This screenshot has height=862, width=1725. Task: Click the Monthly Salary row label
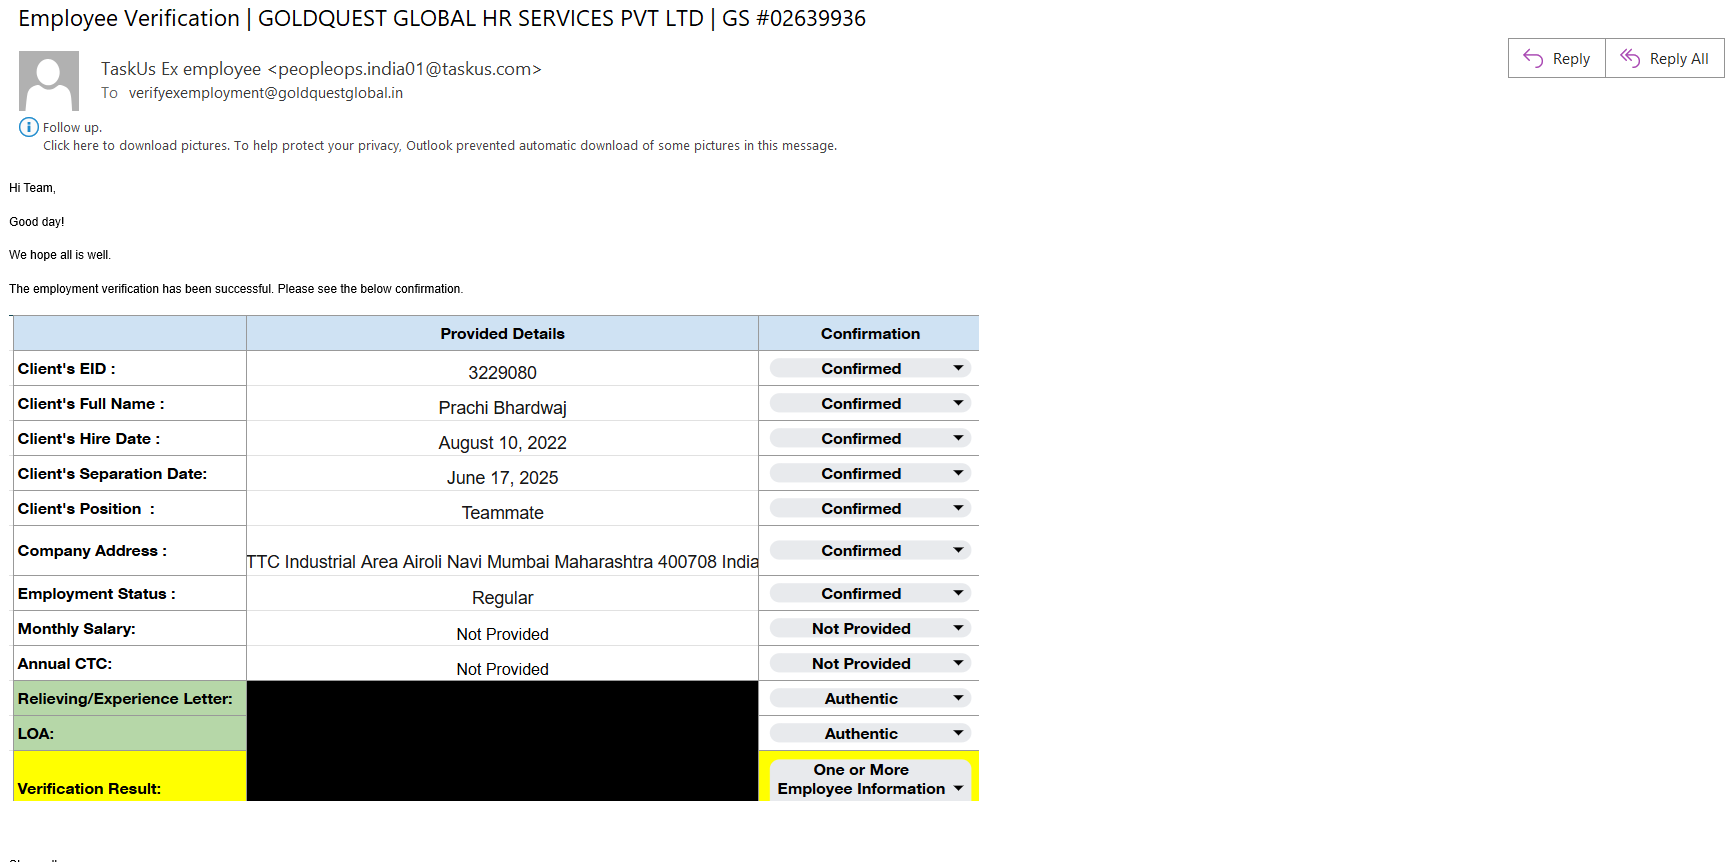point(76,629)
